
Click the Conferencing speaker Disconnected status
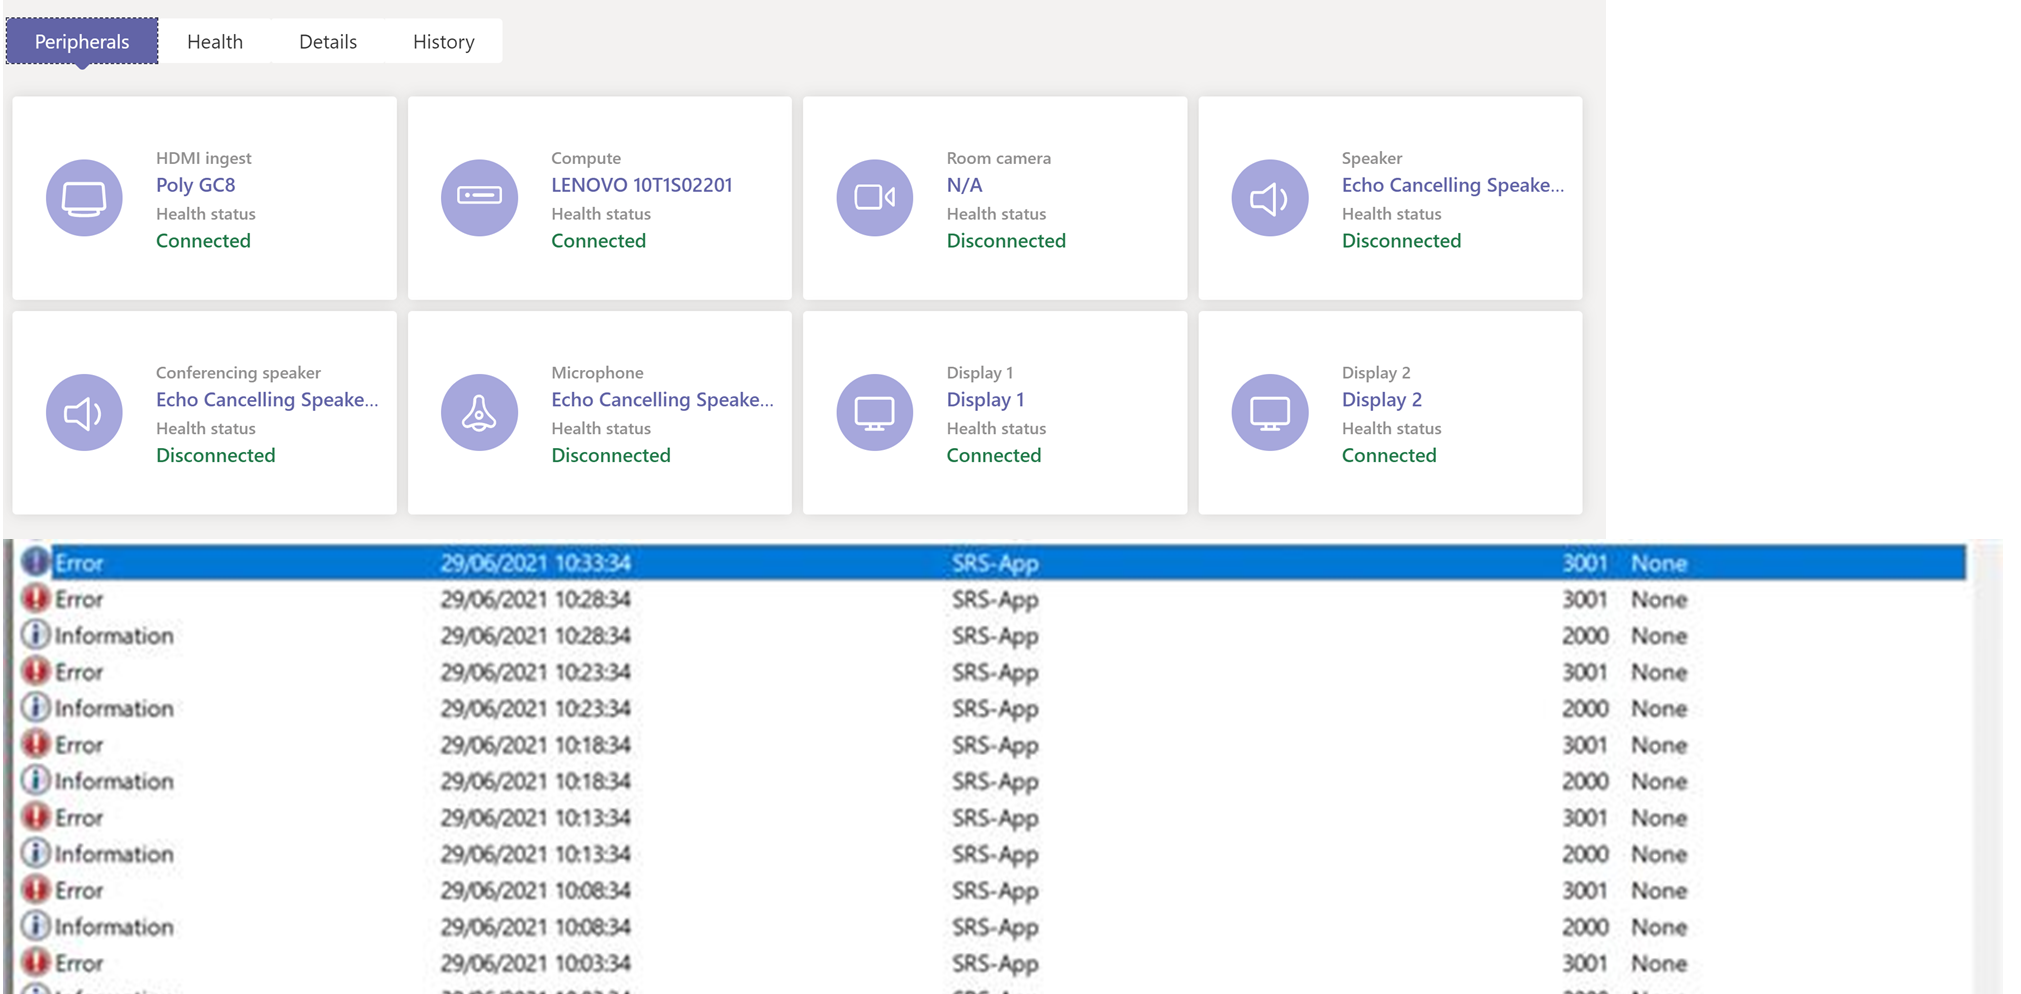(x=216, y=455)
